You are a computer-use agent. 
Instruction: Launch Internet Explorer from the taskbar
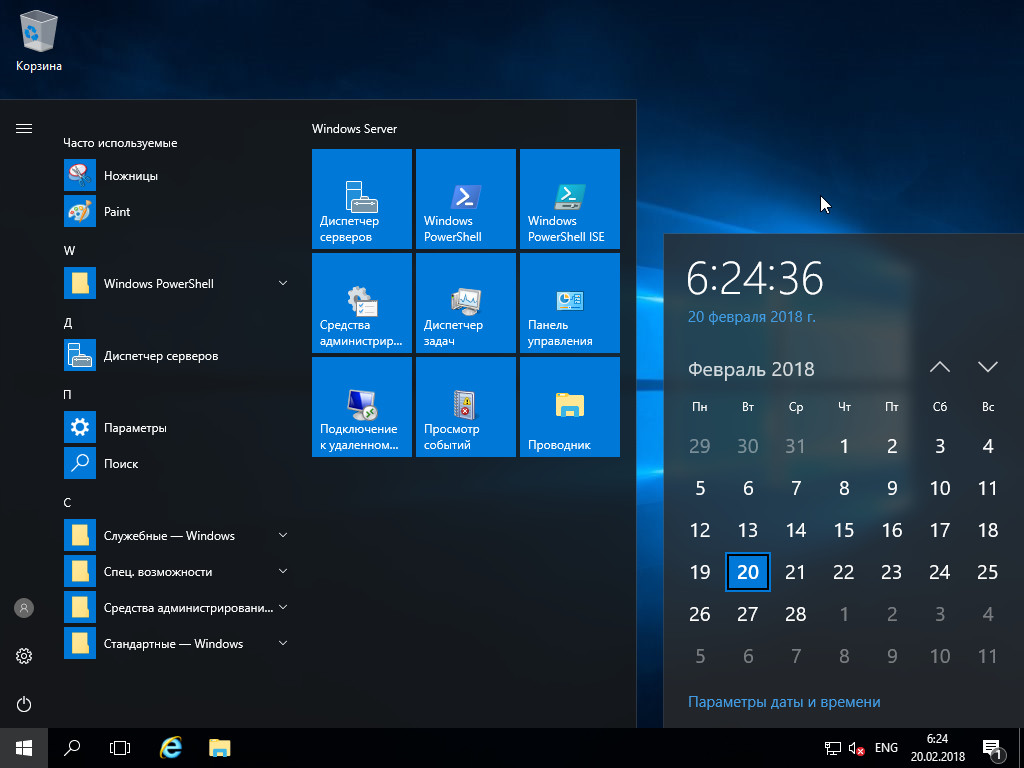coord(170,748)
